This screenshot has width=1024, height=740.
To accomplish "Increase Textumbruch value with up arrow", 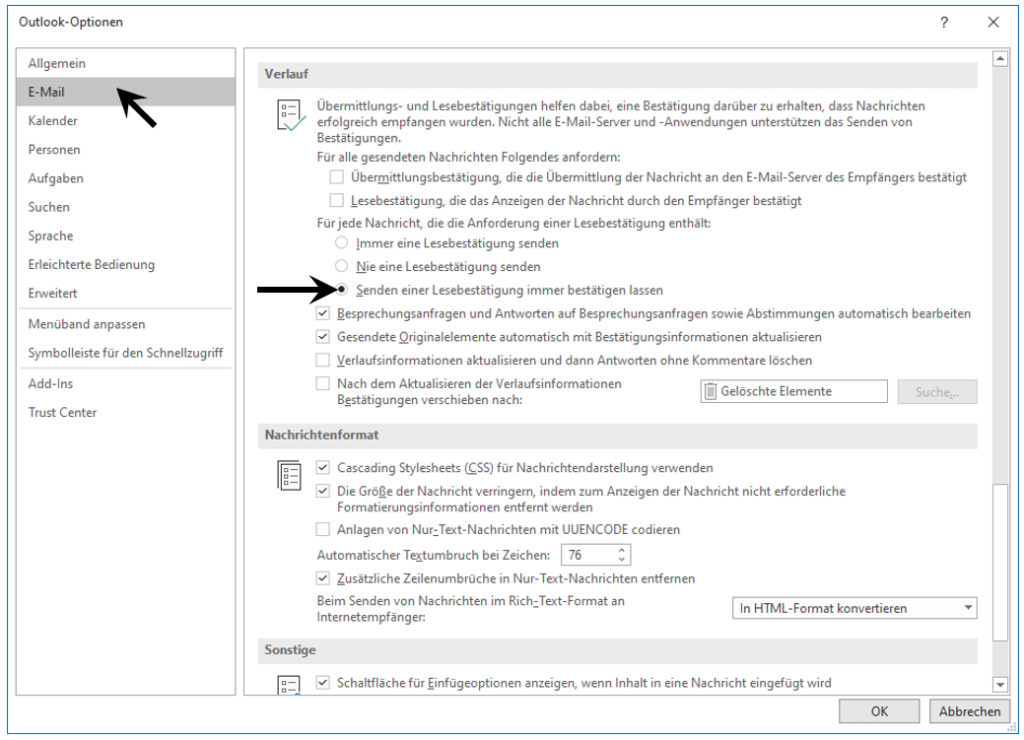I will click(622, 551).
